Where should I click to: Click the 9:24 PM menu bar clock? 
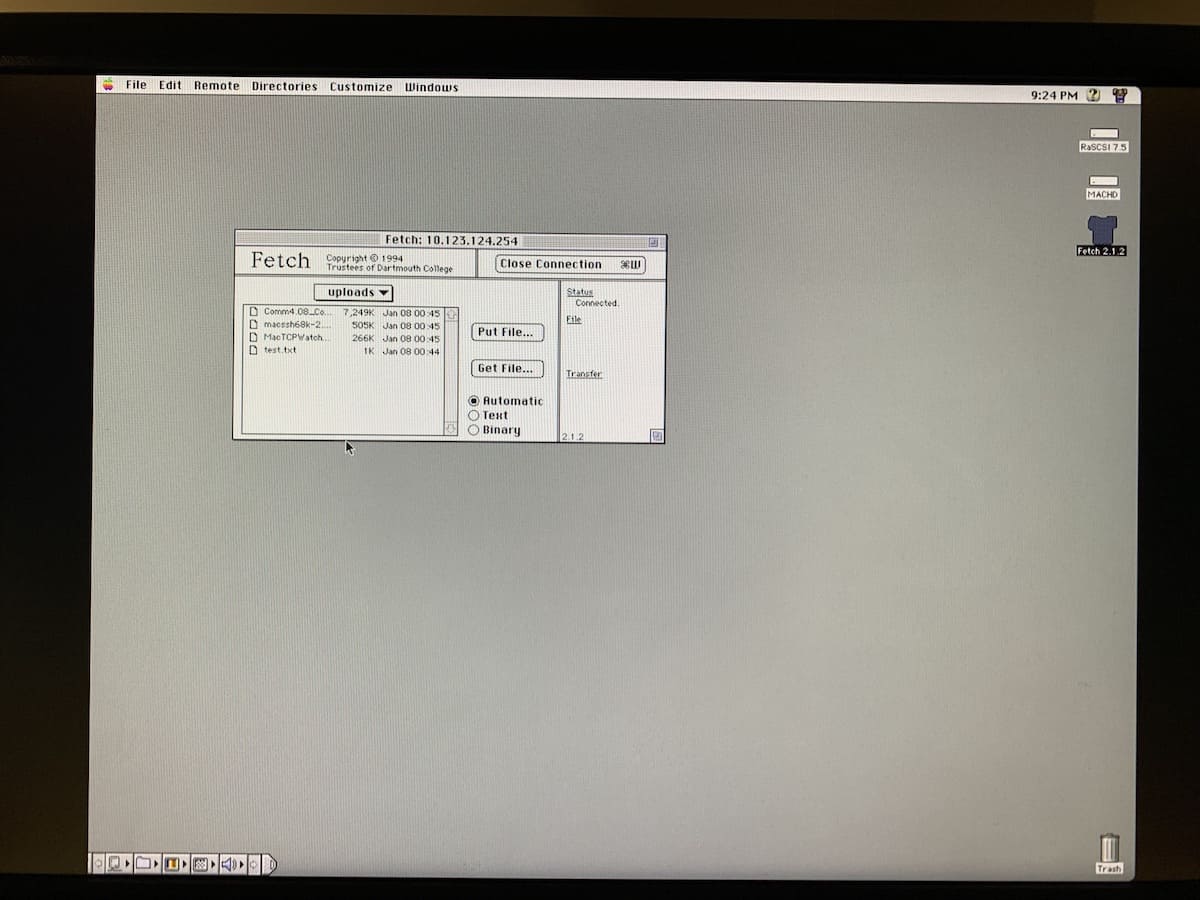point(1053,95)
